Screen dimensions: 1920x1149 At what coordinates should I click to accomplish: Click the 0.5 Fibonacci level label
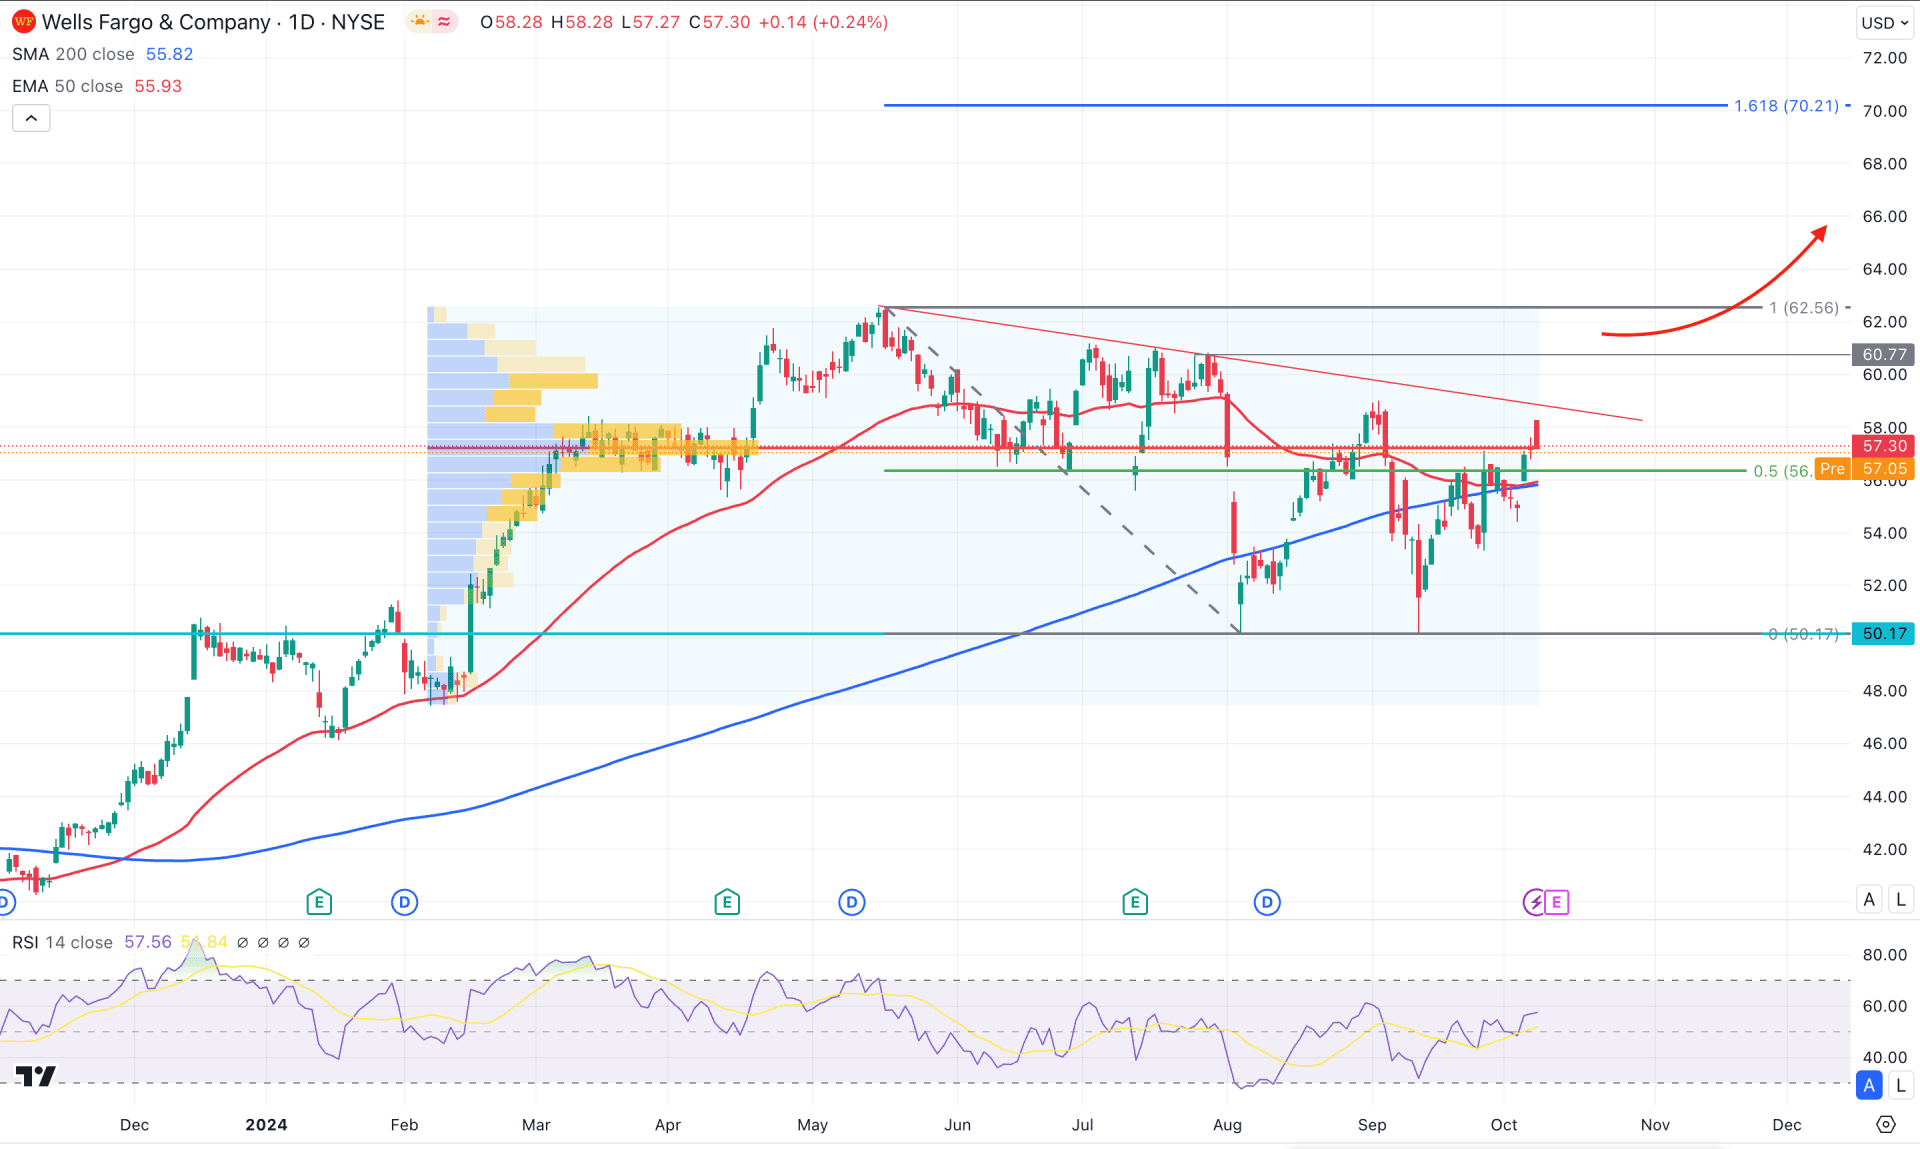pos(1781,471)
